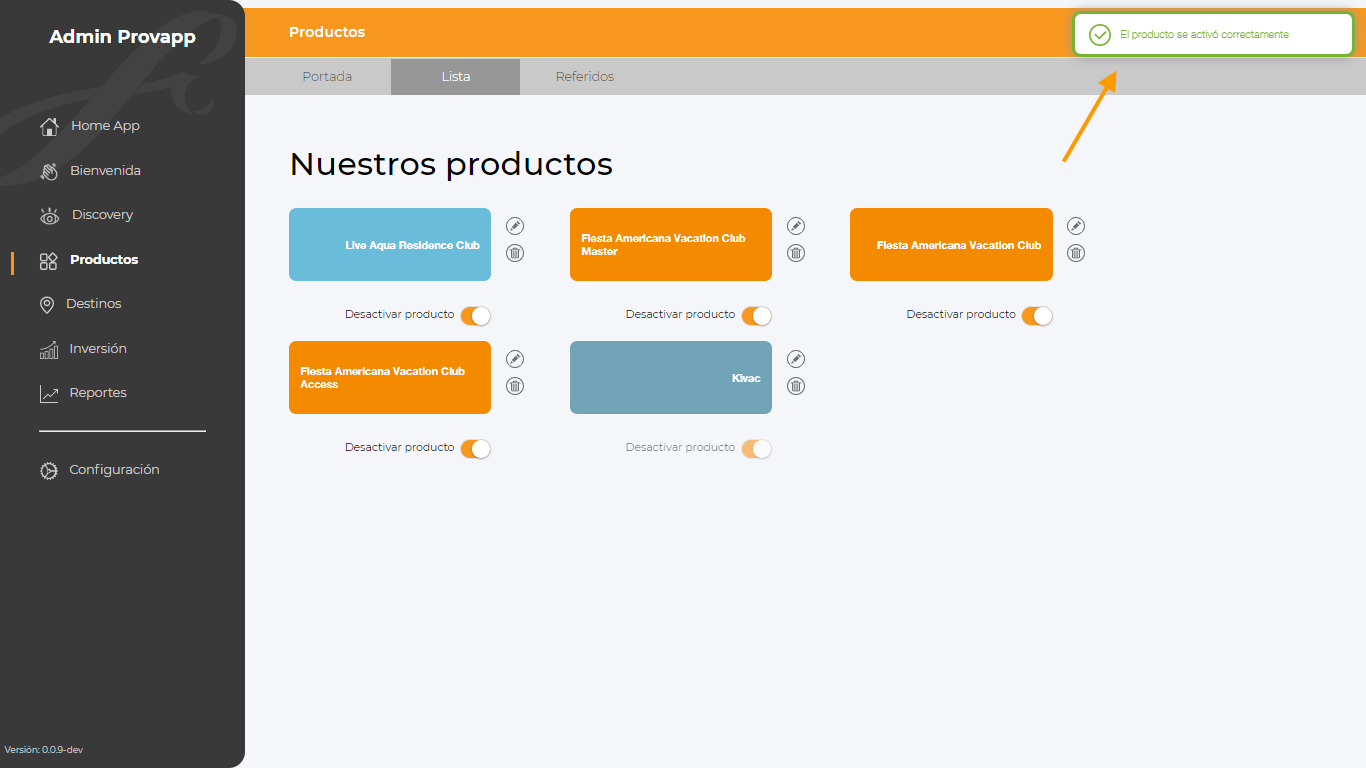Image resolution: width=1366 pixels, height=768 pixels.
Task: Click the Versión: 0.0.9-dev text
Action: (x=44, y=750)
